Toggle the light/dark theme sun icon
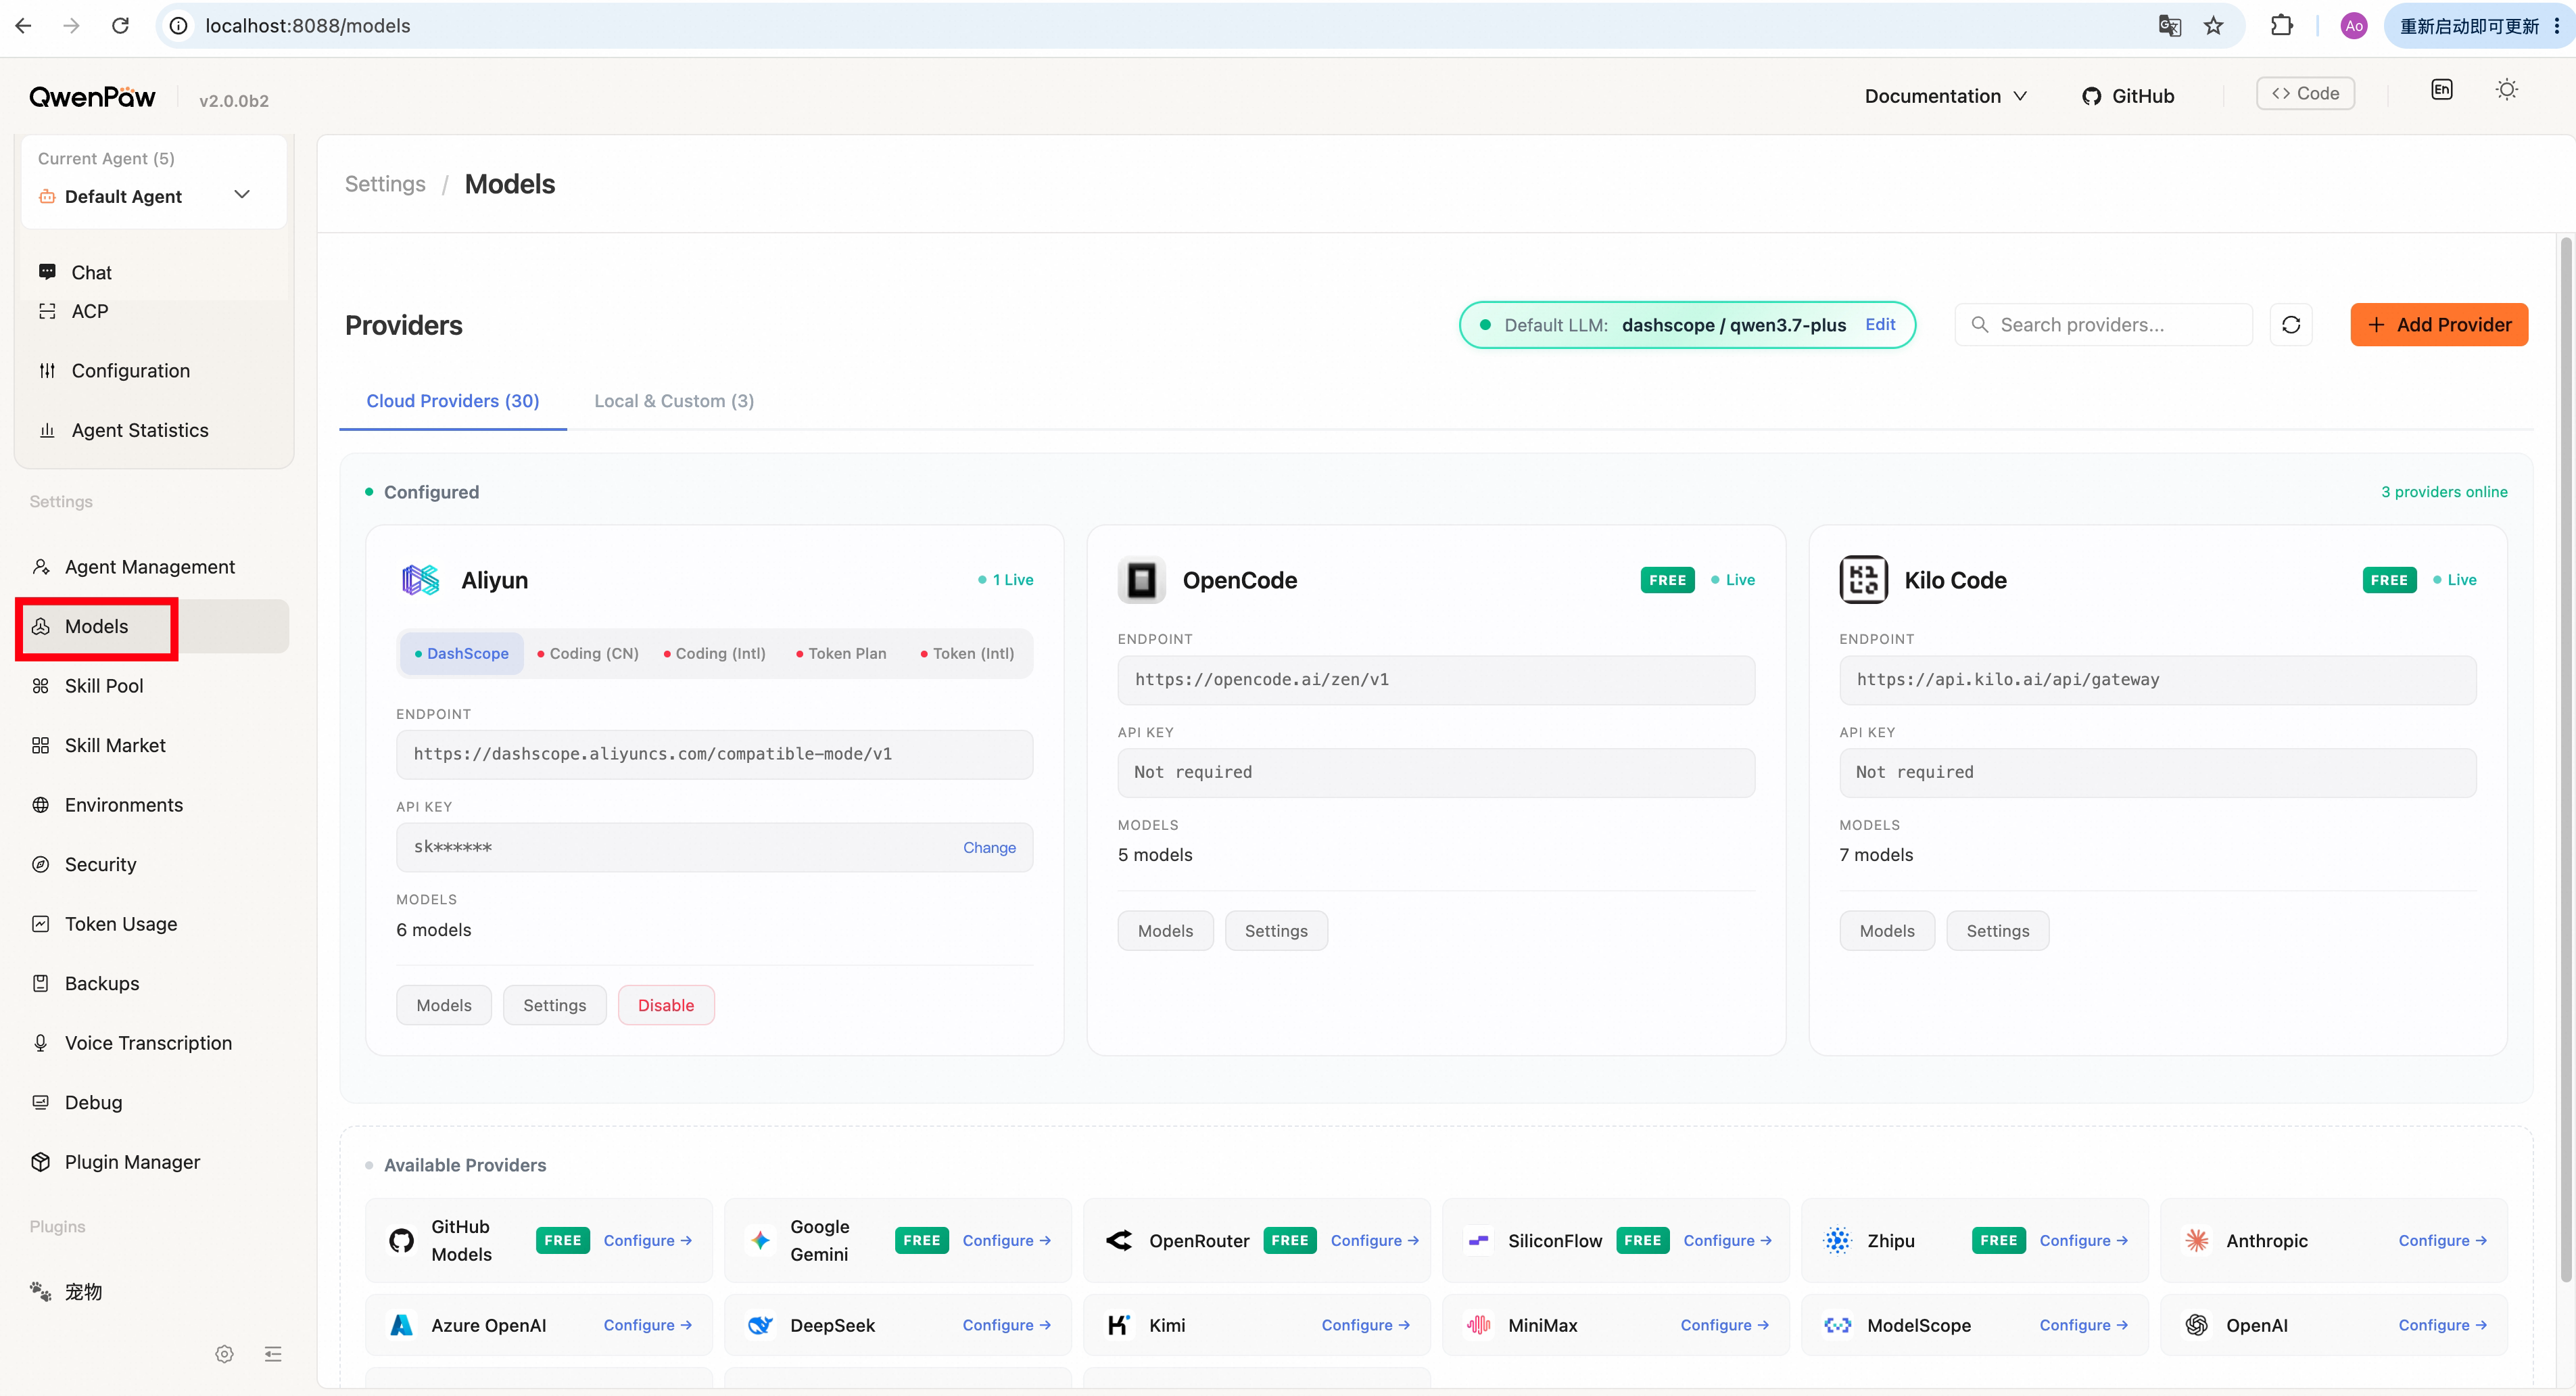Screen dimensions: 2576x1396 pos(2506,90)
